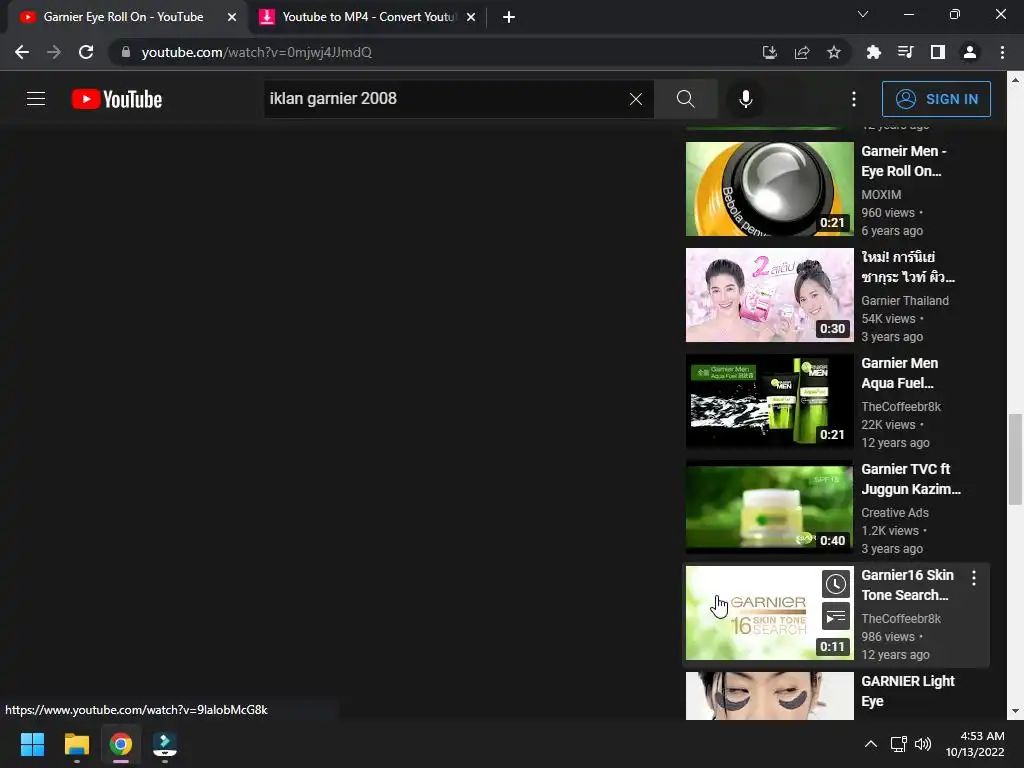1024x768 pixels.
Task: Click the address bar URL
Action: (x=257, y=52)
